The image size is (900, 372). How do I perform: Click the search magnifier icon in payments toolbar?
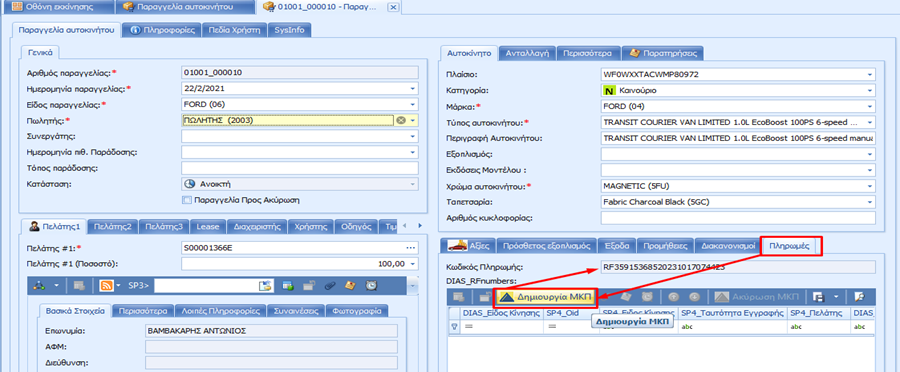click(859, 297)
